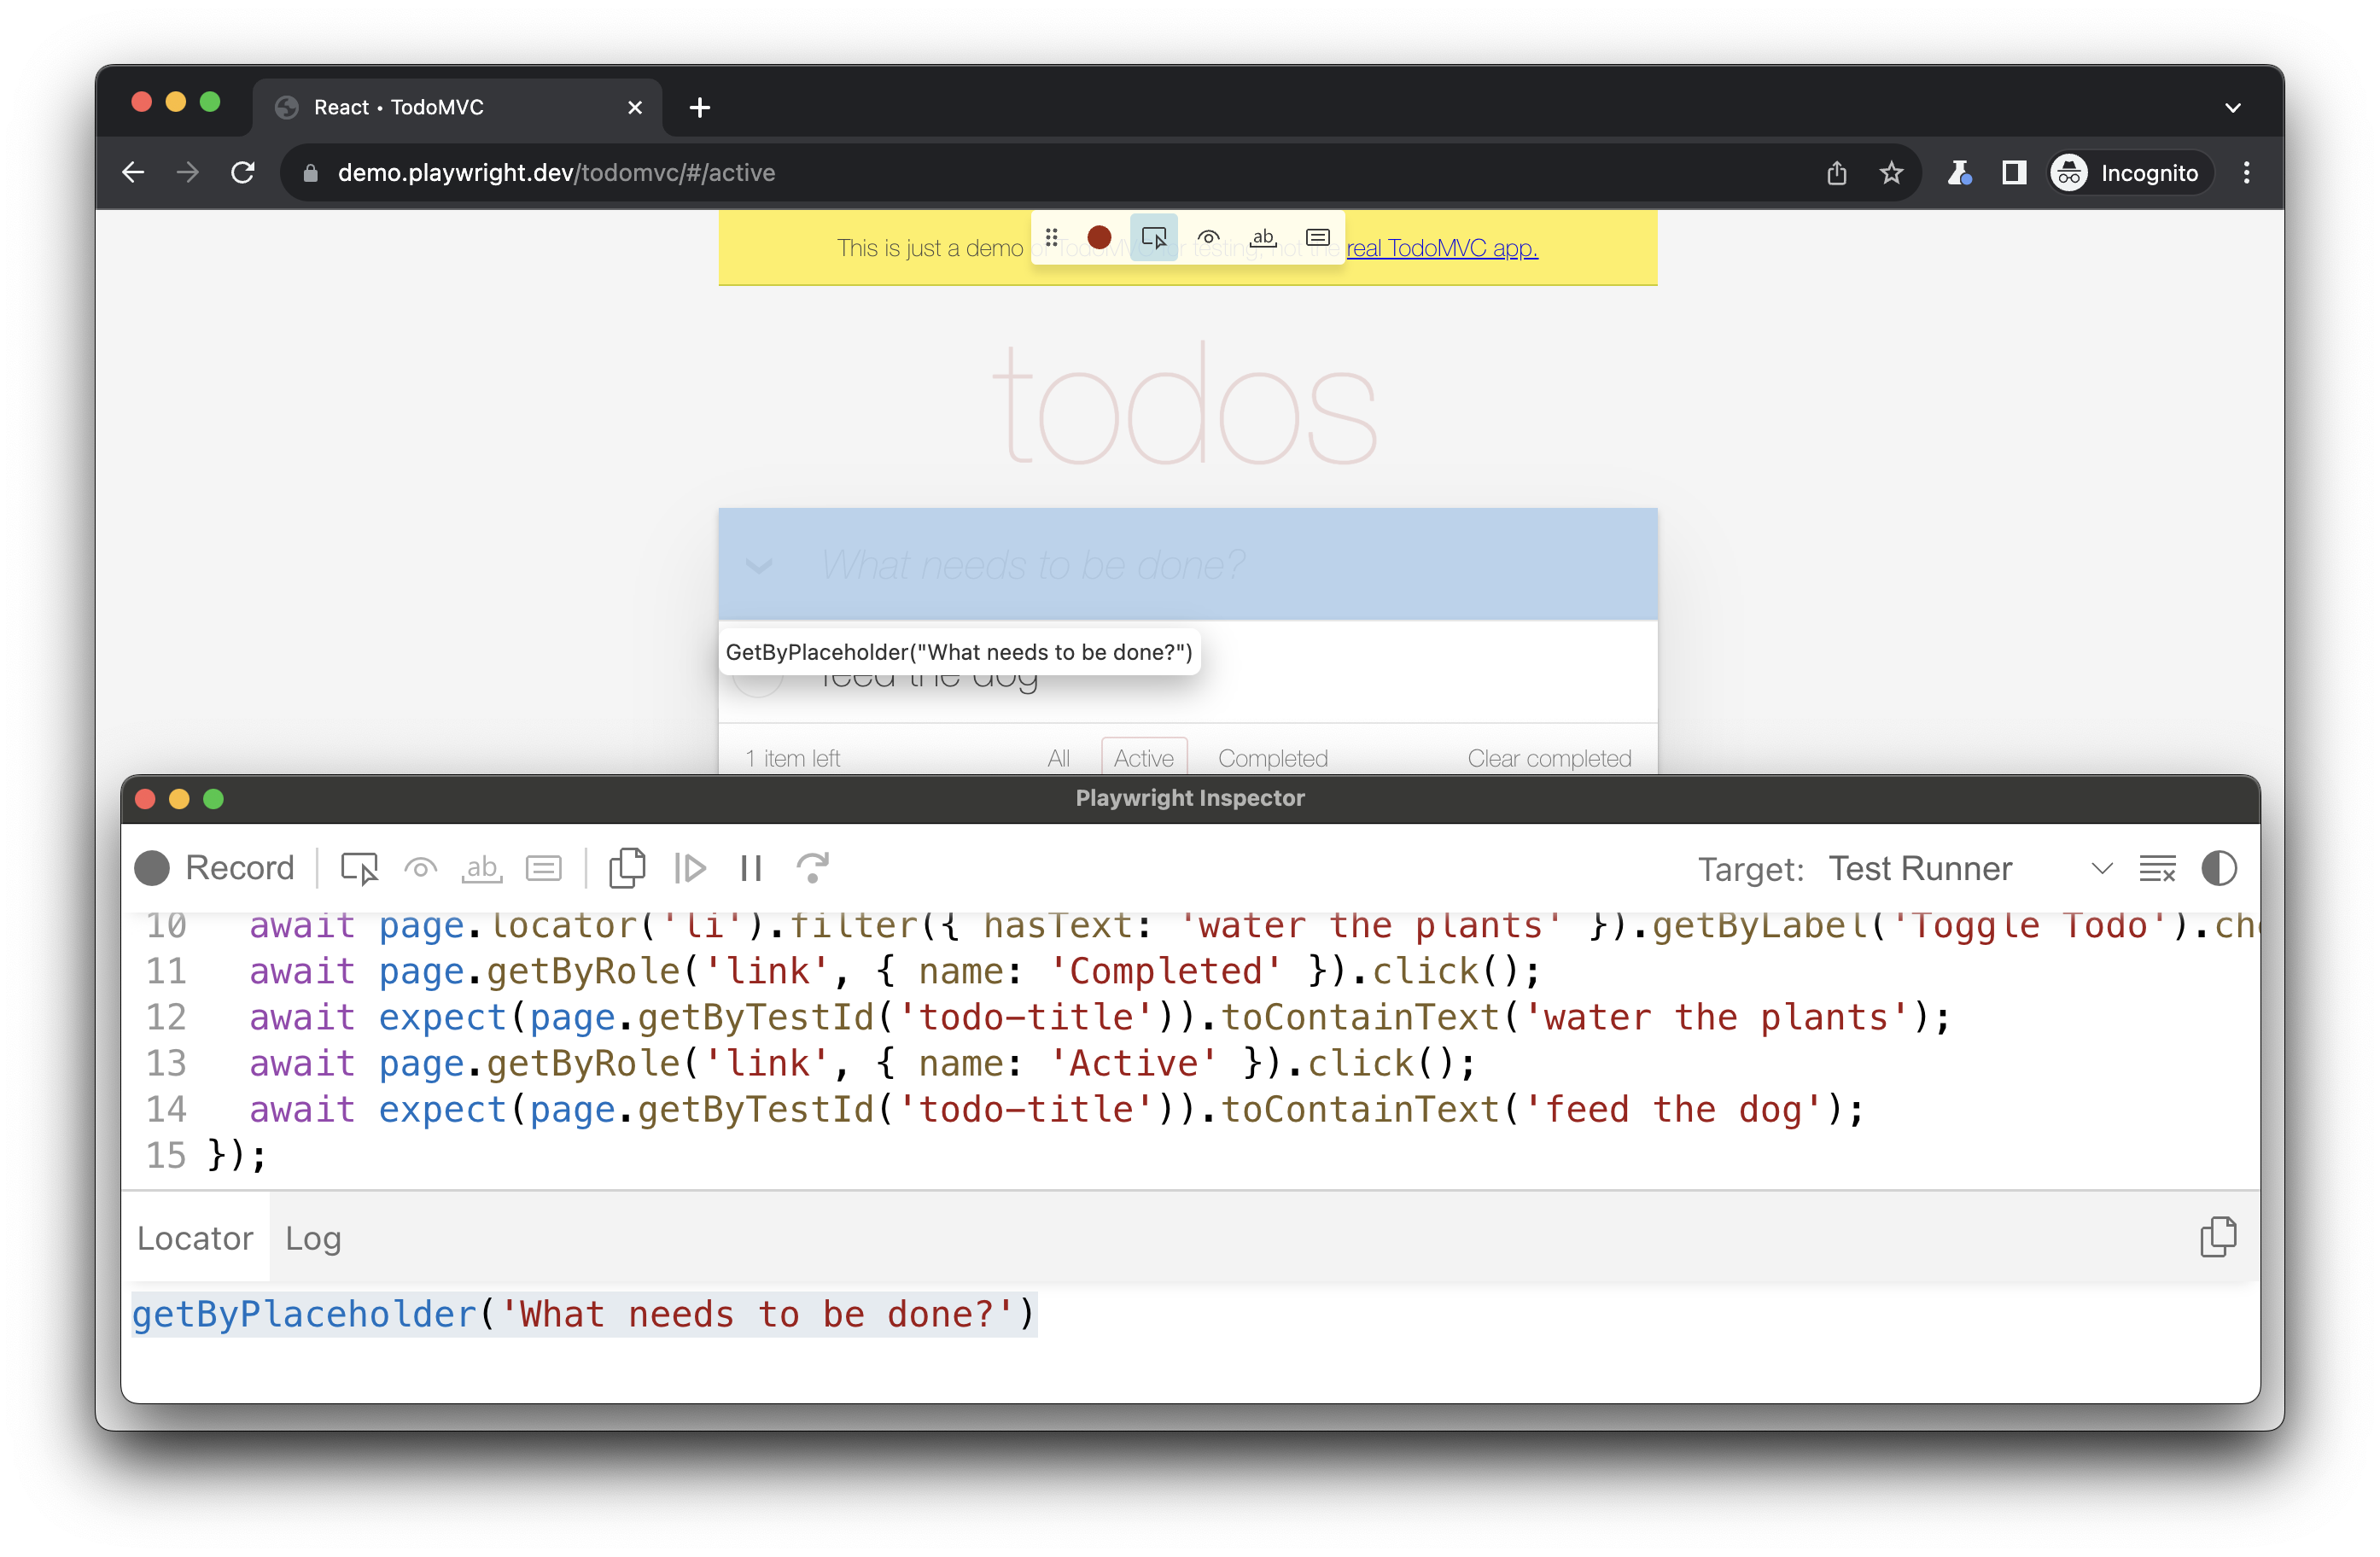The width and height of the screenshot is (2380, 1557).
Task: Select the Pick locator icon in Inspector toolbar
Action: [359, 868]
